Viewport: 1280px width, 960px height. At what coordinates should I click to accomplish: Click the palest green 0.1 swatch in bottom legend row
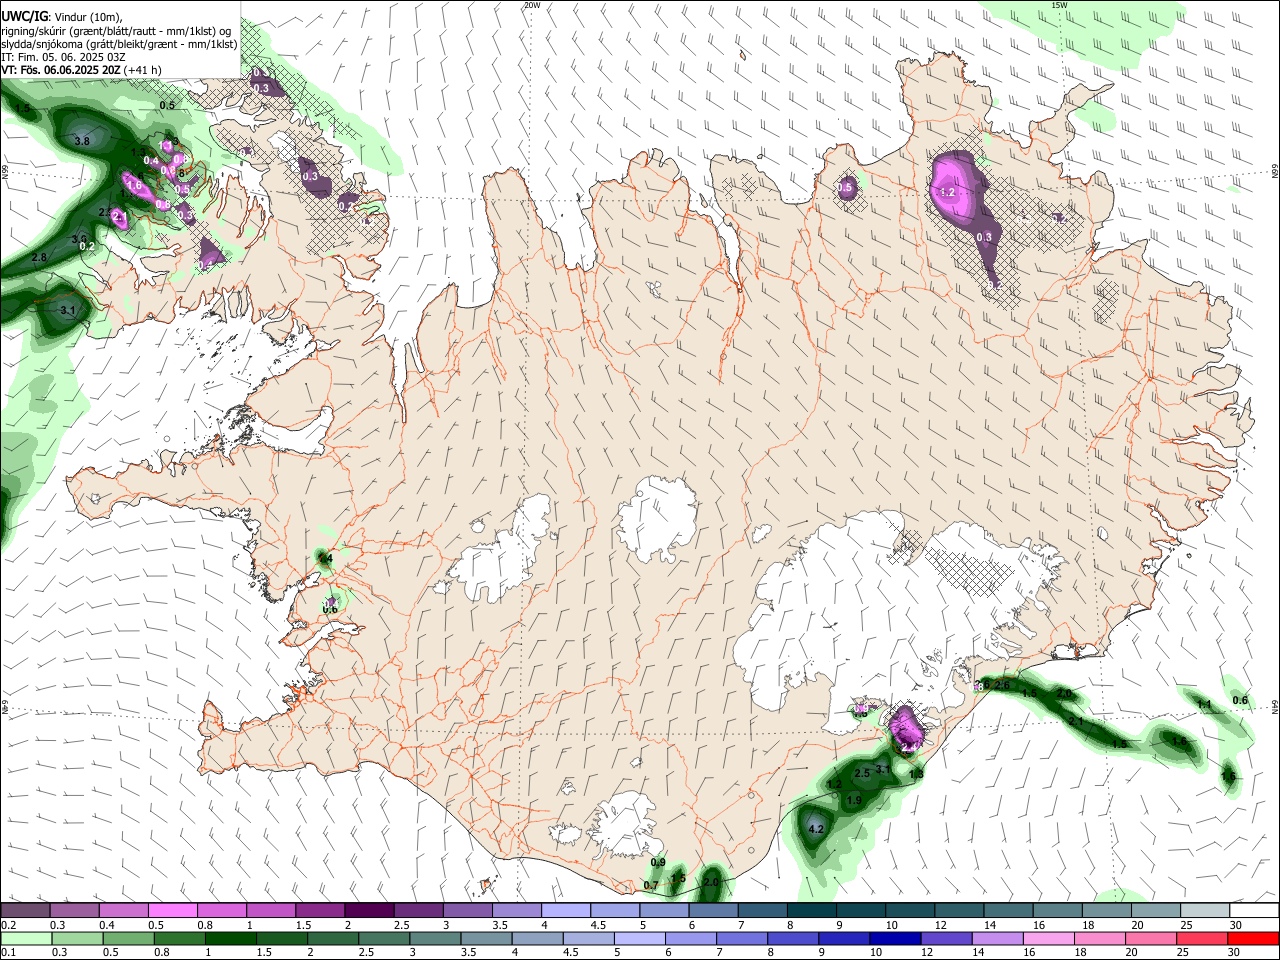(x=25, y=938)
